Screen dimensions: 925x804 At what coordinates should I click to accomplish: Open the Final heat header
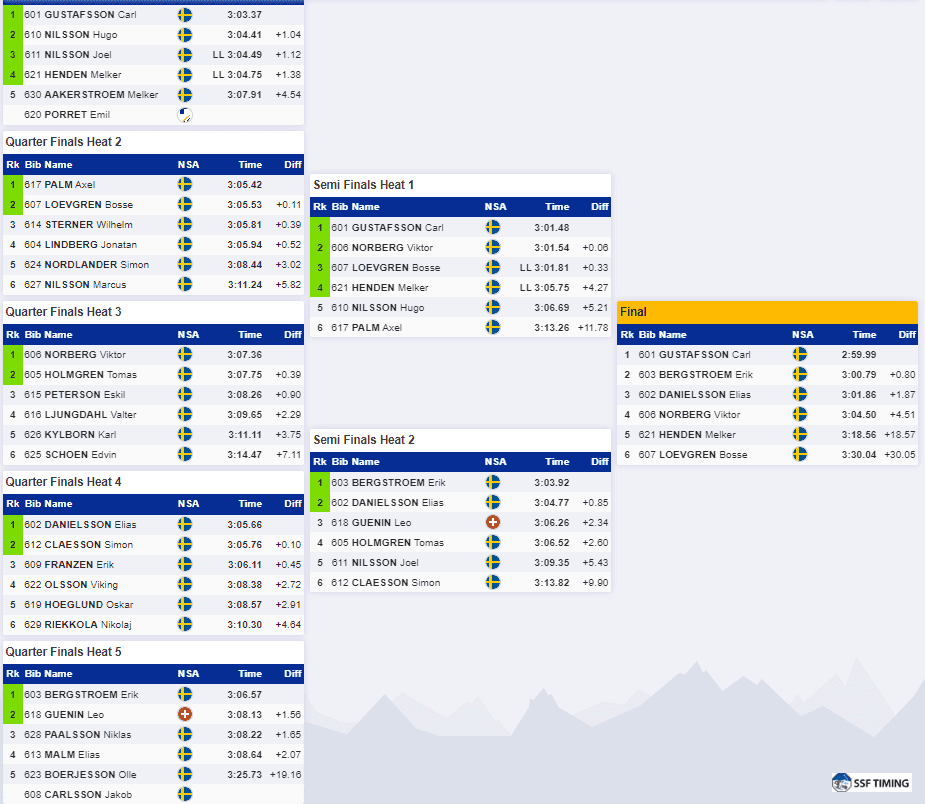[x=767, y=312]
